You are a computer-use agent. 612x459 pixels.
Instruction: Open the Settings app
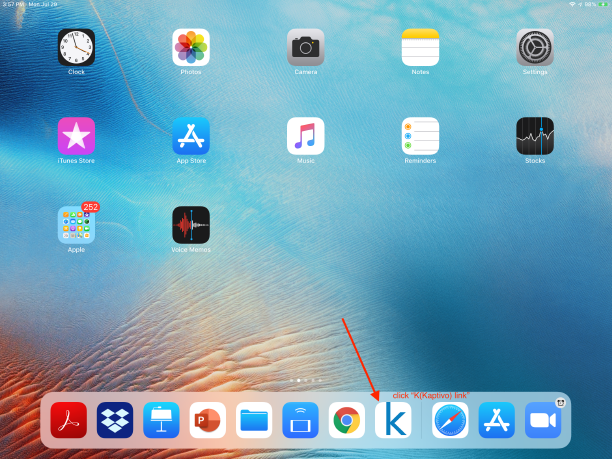tap(535, 47)
